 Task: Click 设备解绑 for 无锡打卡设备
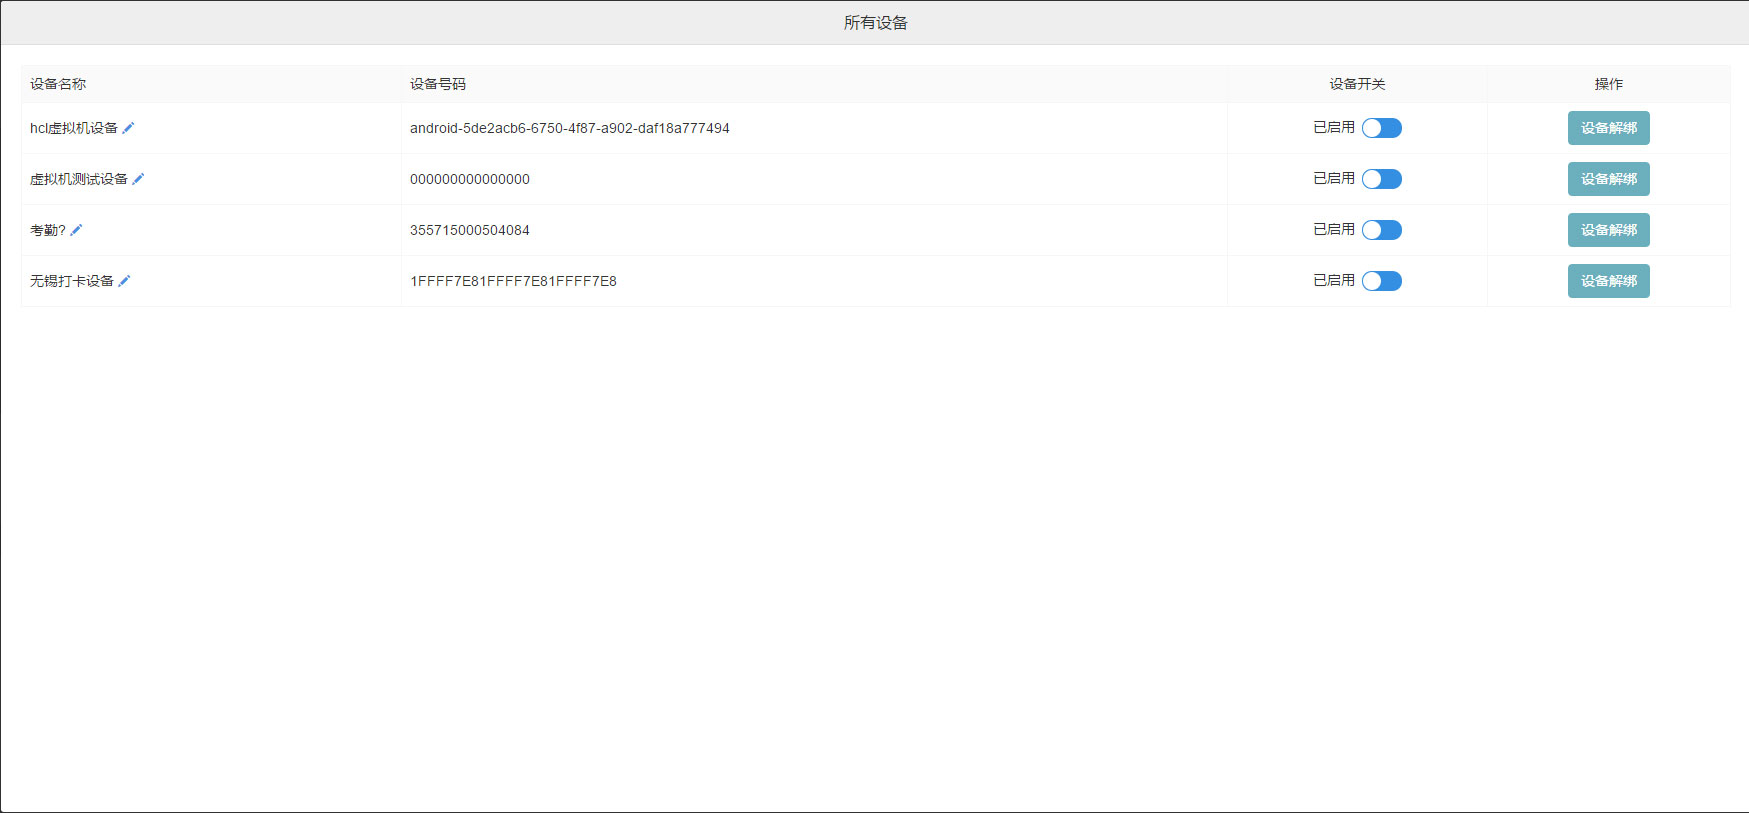(1608, 281)
